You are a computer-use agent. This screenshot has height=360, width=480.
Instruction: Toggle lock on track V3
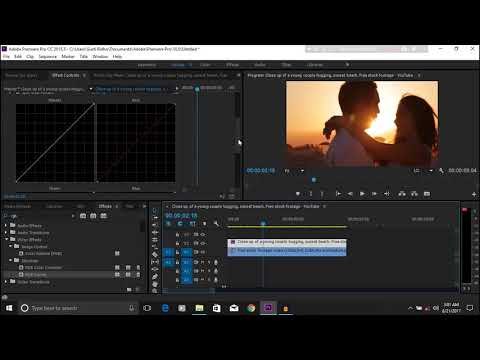click(178, 235)
